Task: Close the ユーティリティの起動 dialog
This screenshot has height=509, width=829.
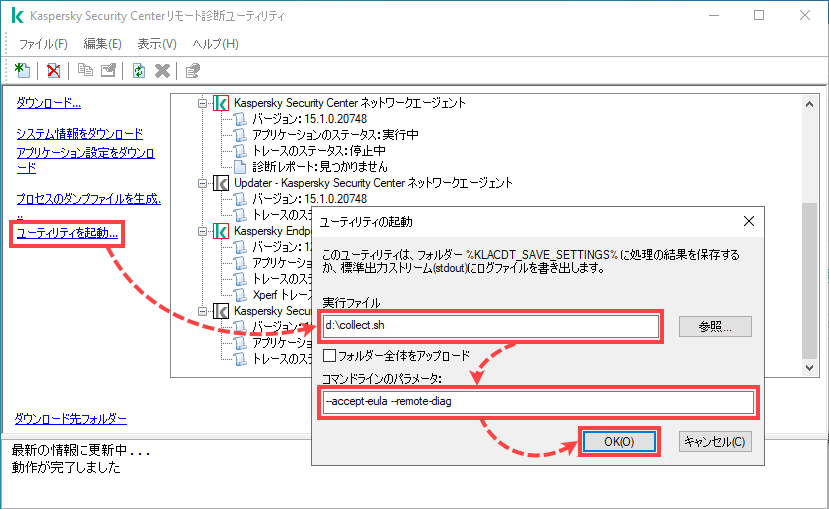Action: pyautogui.click(x=749, y=221)
